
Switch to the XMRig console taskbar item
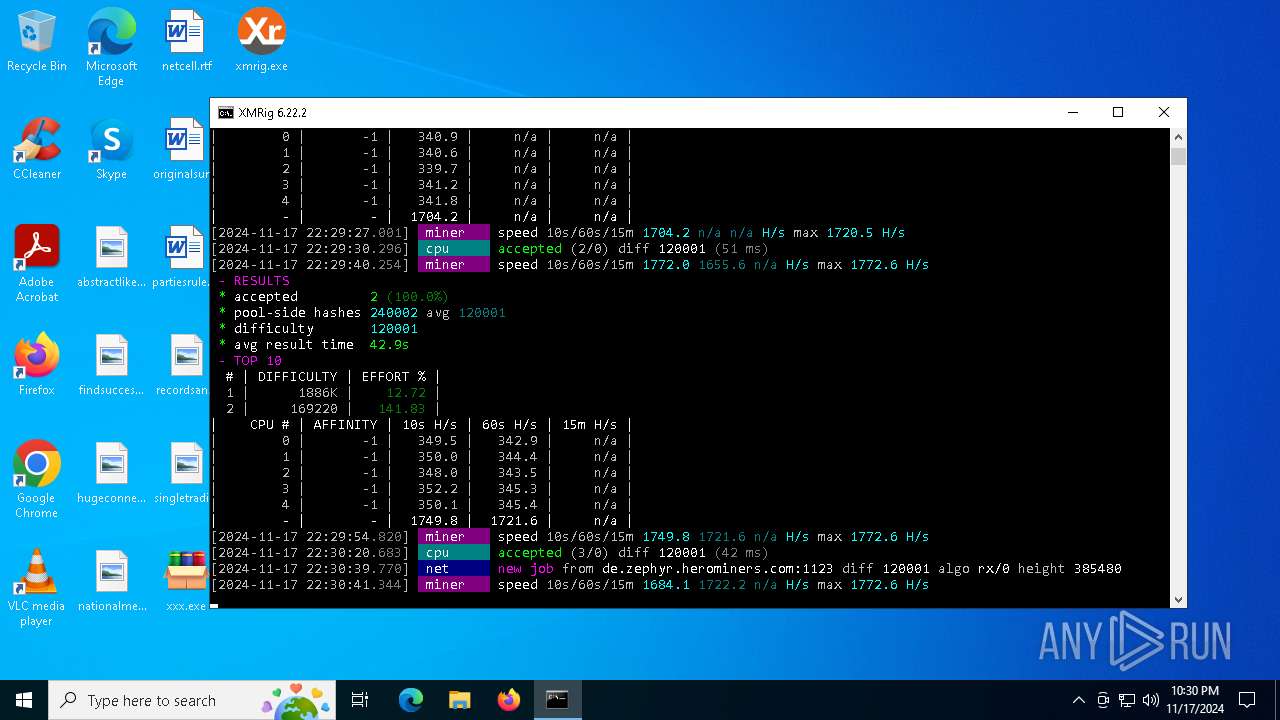[557, 700]
